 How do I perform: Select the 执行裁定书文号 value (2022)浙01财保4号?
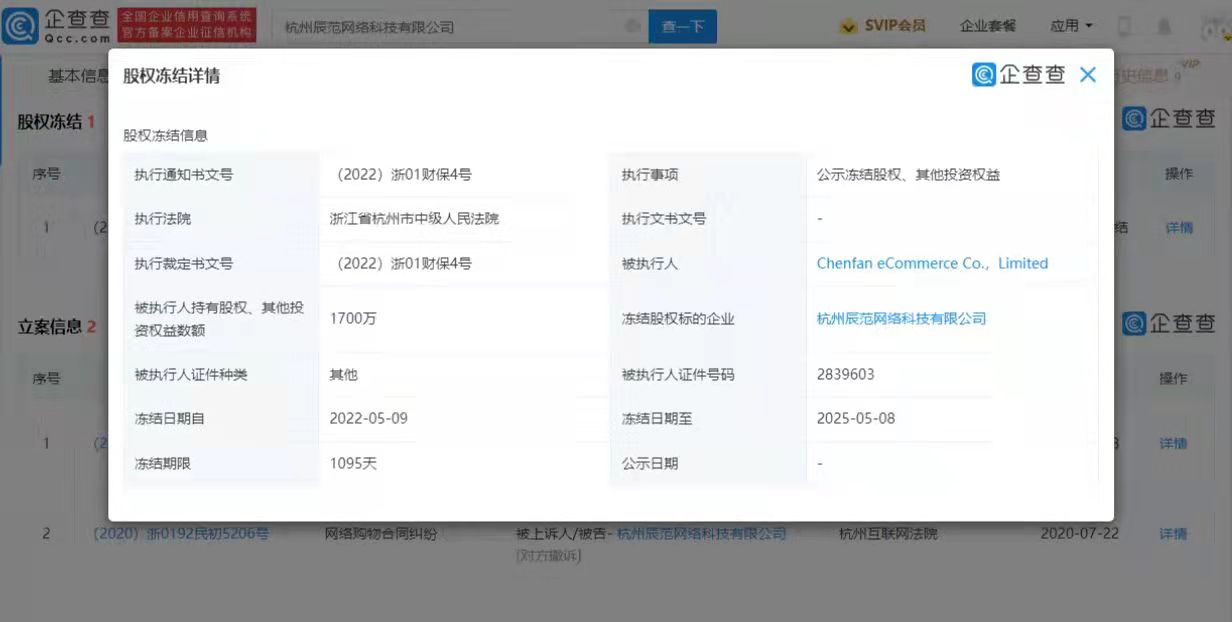[400, 263]
